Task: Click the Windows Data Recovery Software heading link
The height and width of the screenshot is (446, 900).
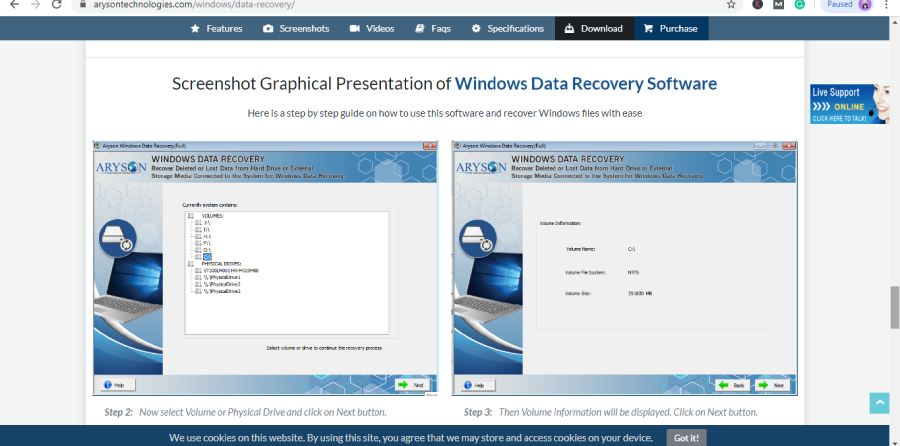Action: pyautogui.click(x=586, y=84)
